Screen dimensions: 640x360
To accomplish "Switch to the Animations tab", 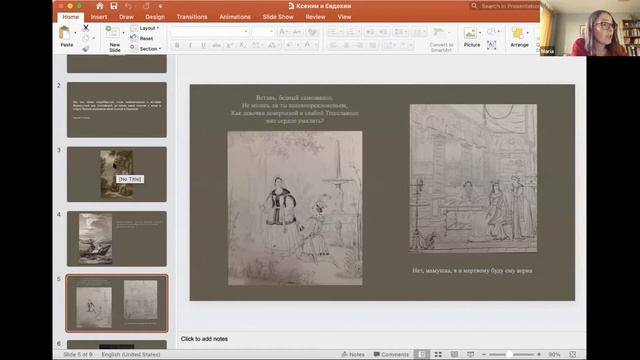I will (x=235, y=17).
